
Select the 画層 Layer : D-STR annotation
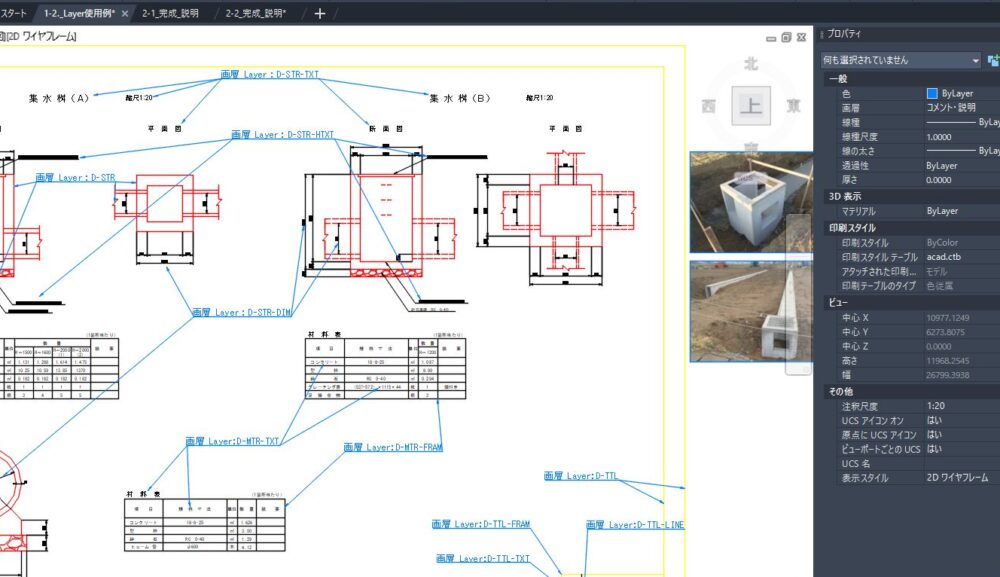(x=75, y=177)
